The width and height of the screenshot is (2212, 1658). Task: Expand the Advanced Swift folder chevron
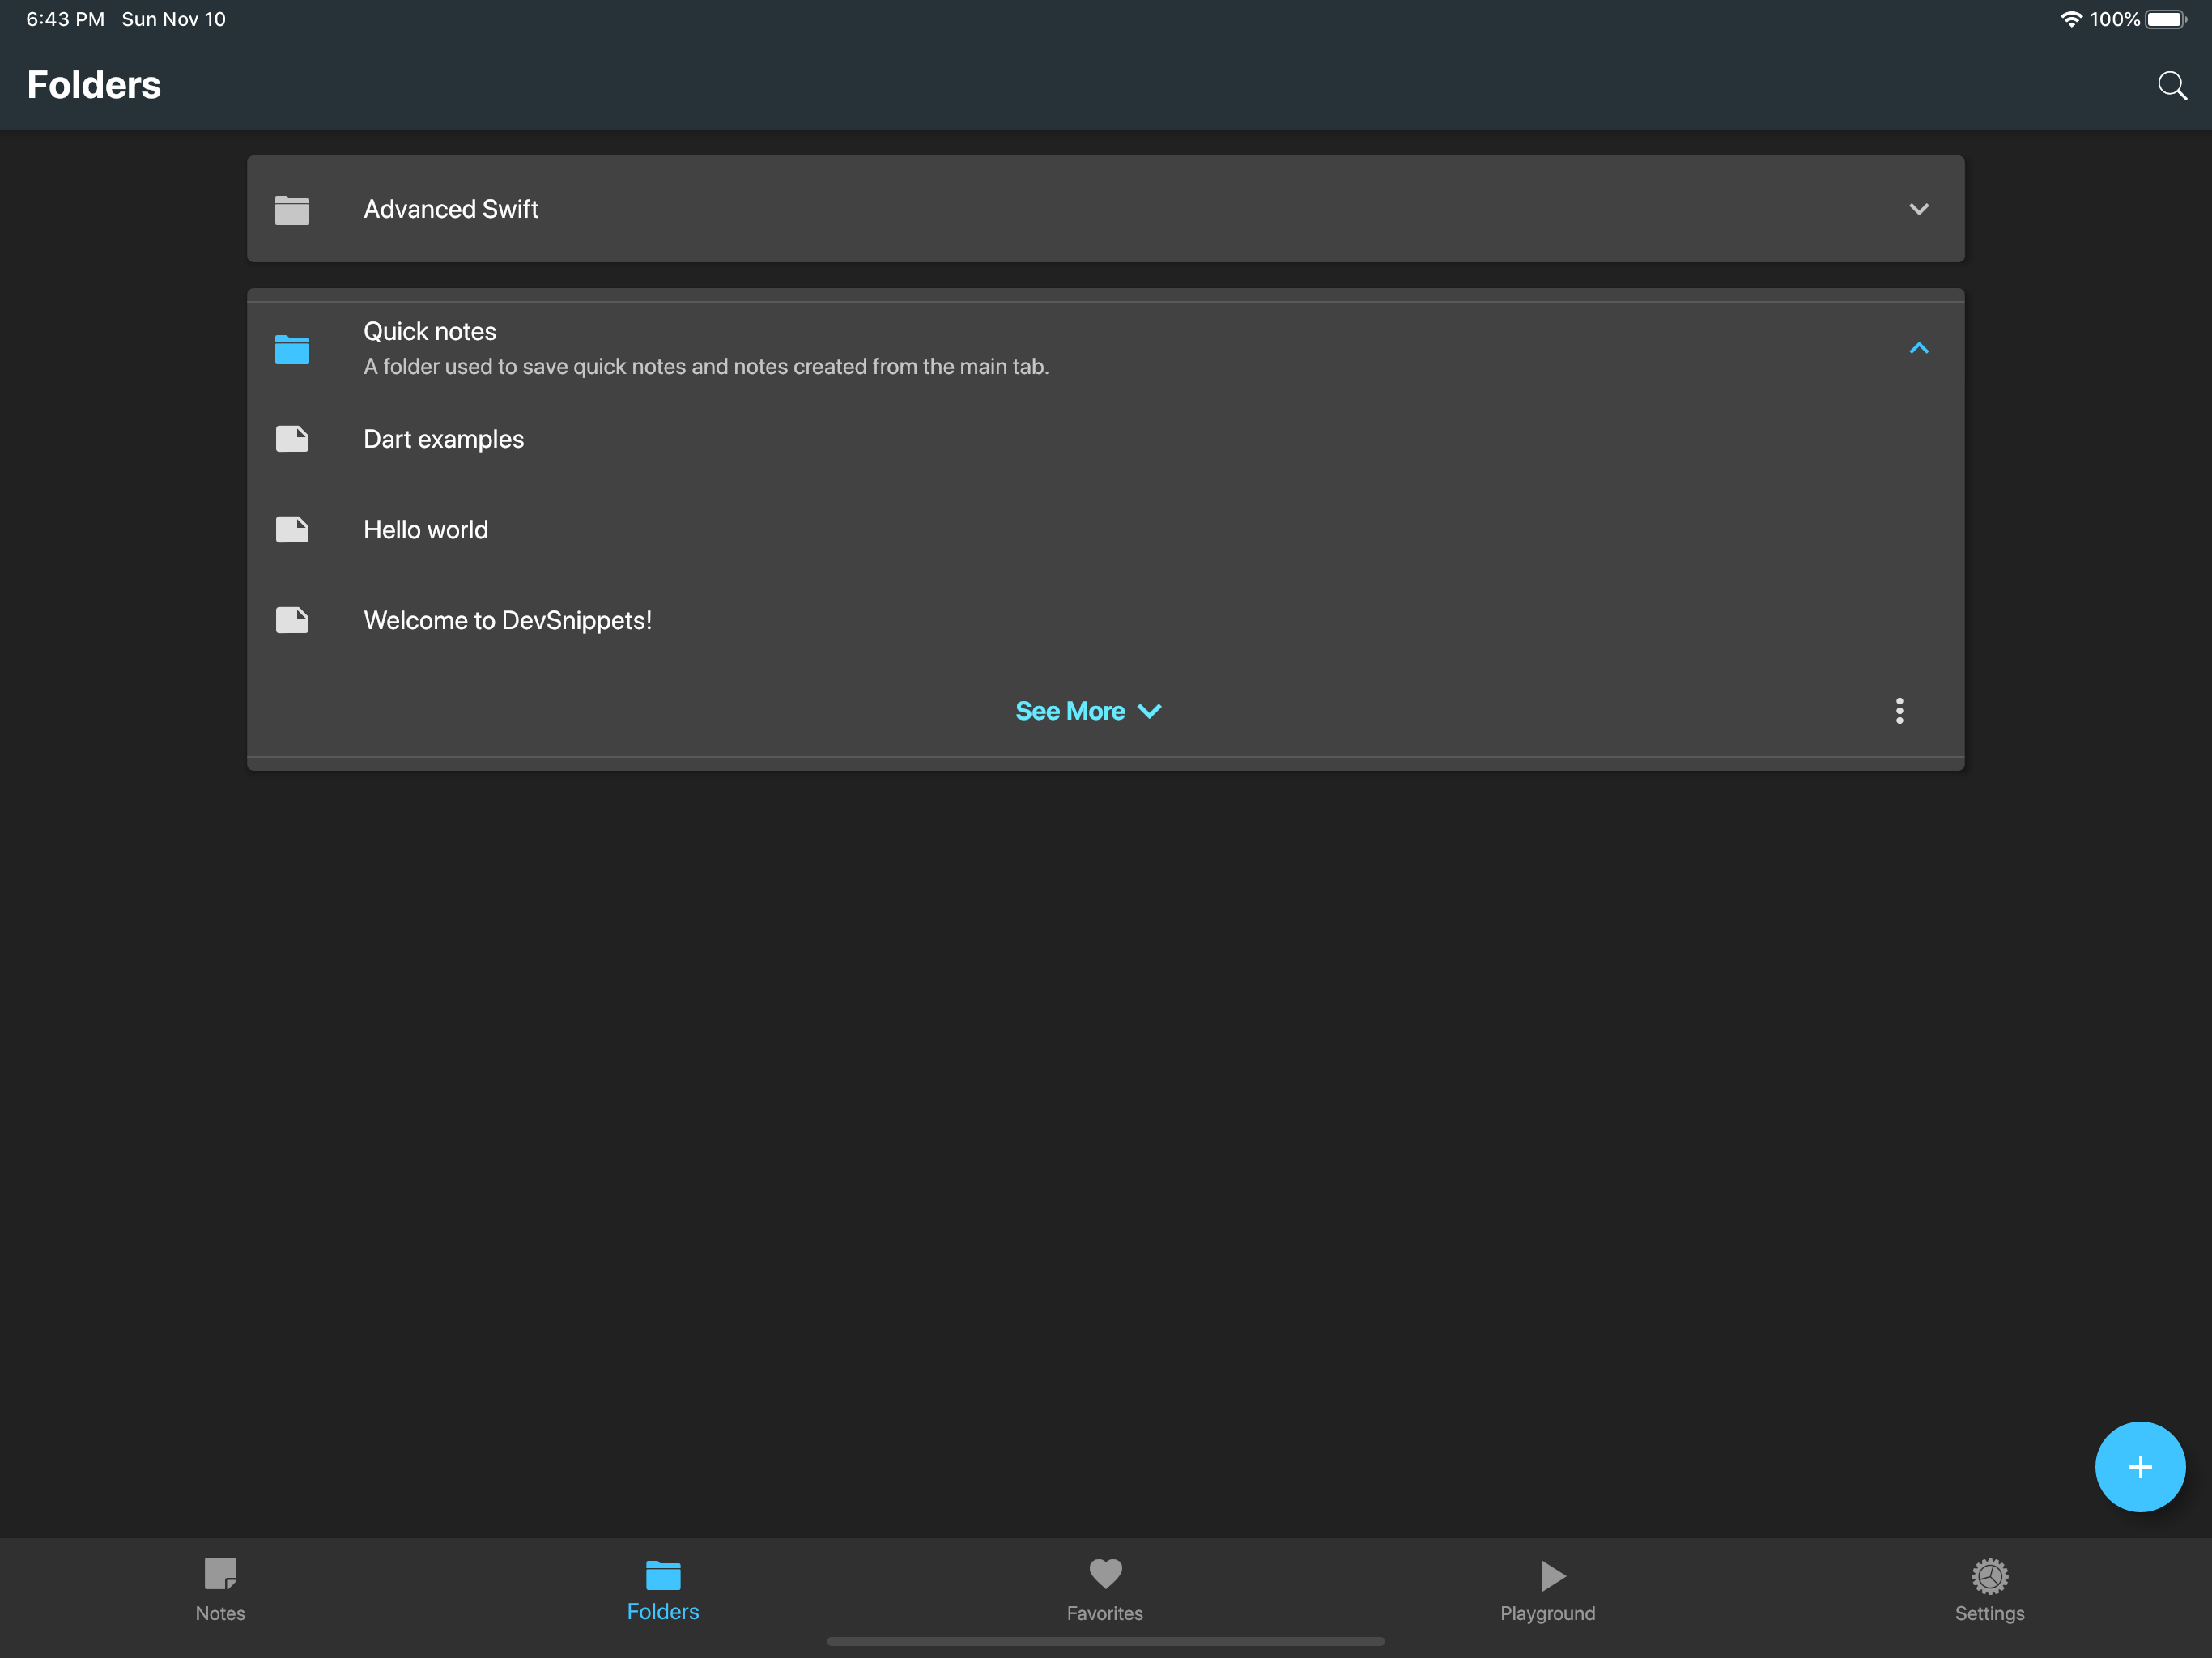click(1918, 209)
